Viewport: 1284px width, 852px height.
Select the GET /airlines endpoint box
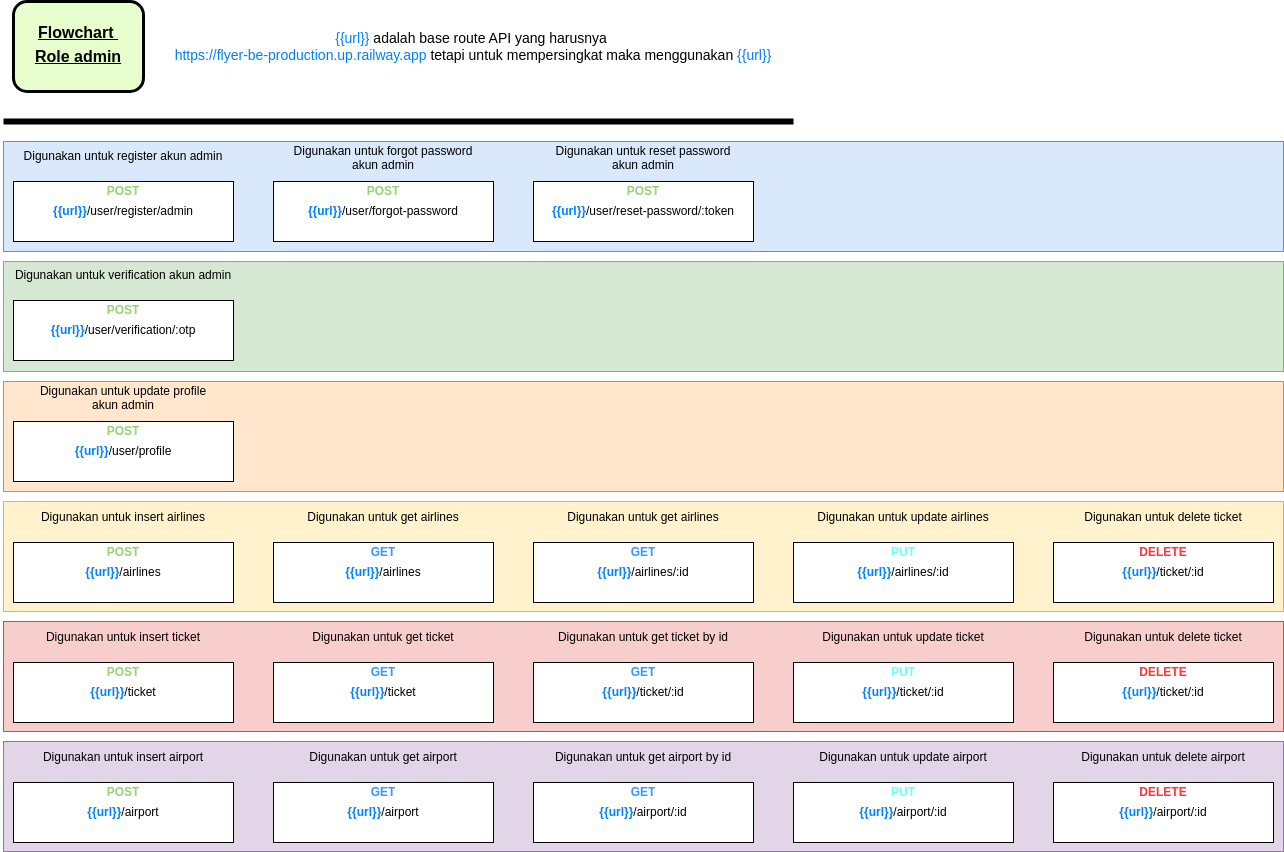pos(383,572)
